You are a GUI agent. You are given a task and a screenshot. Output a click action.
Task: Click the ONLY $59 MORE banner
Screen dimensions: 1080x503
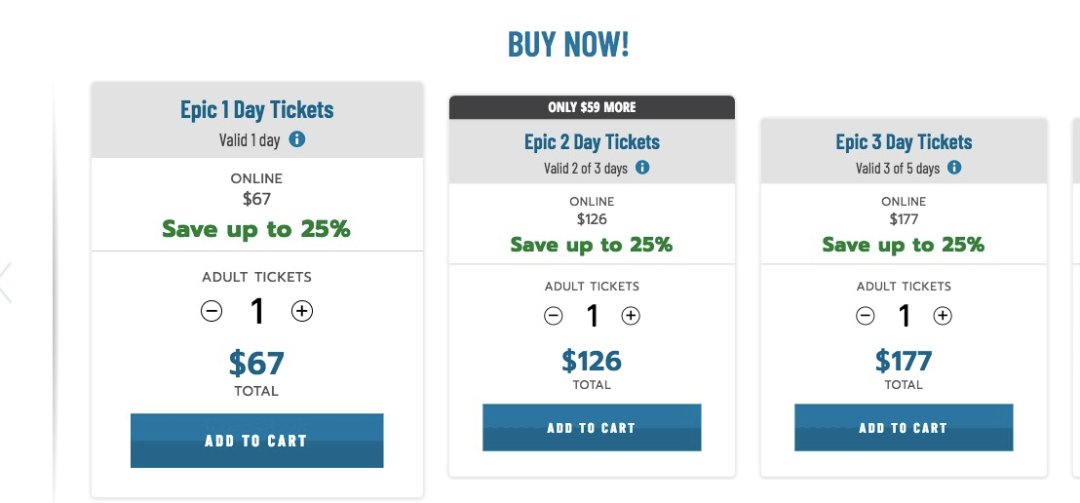point(592,107)
